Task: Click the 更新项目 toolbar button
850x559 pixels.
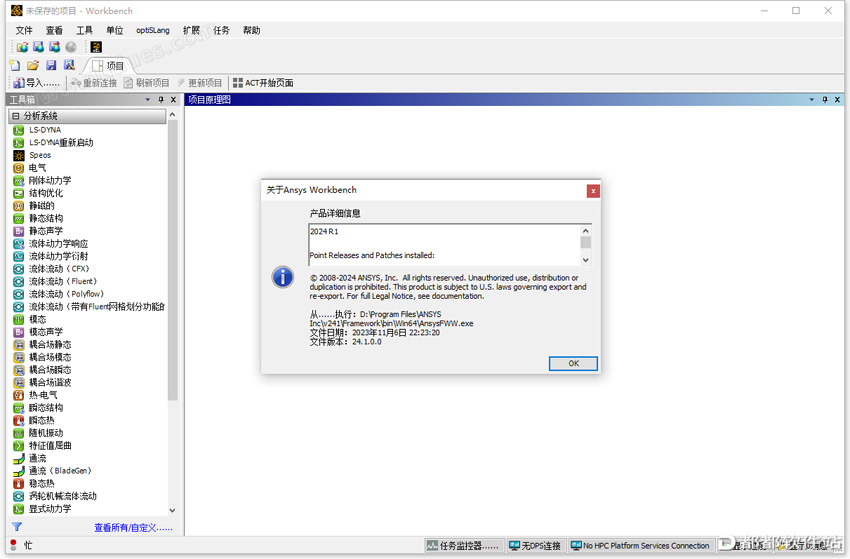Action: [x=199, y=83]
